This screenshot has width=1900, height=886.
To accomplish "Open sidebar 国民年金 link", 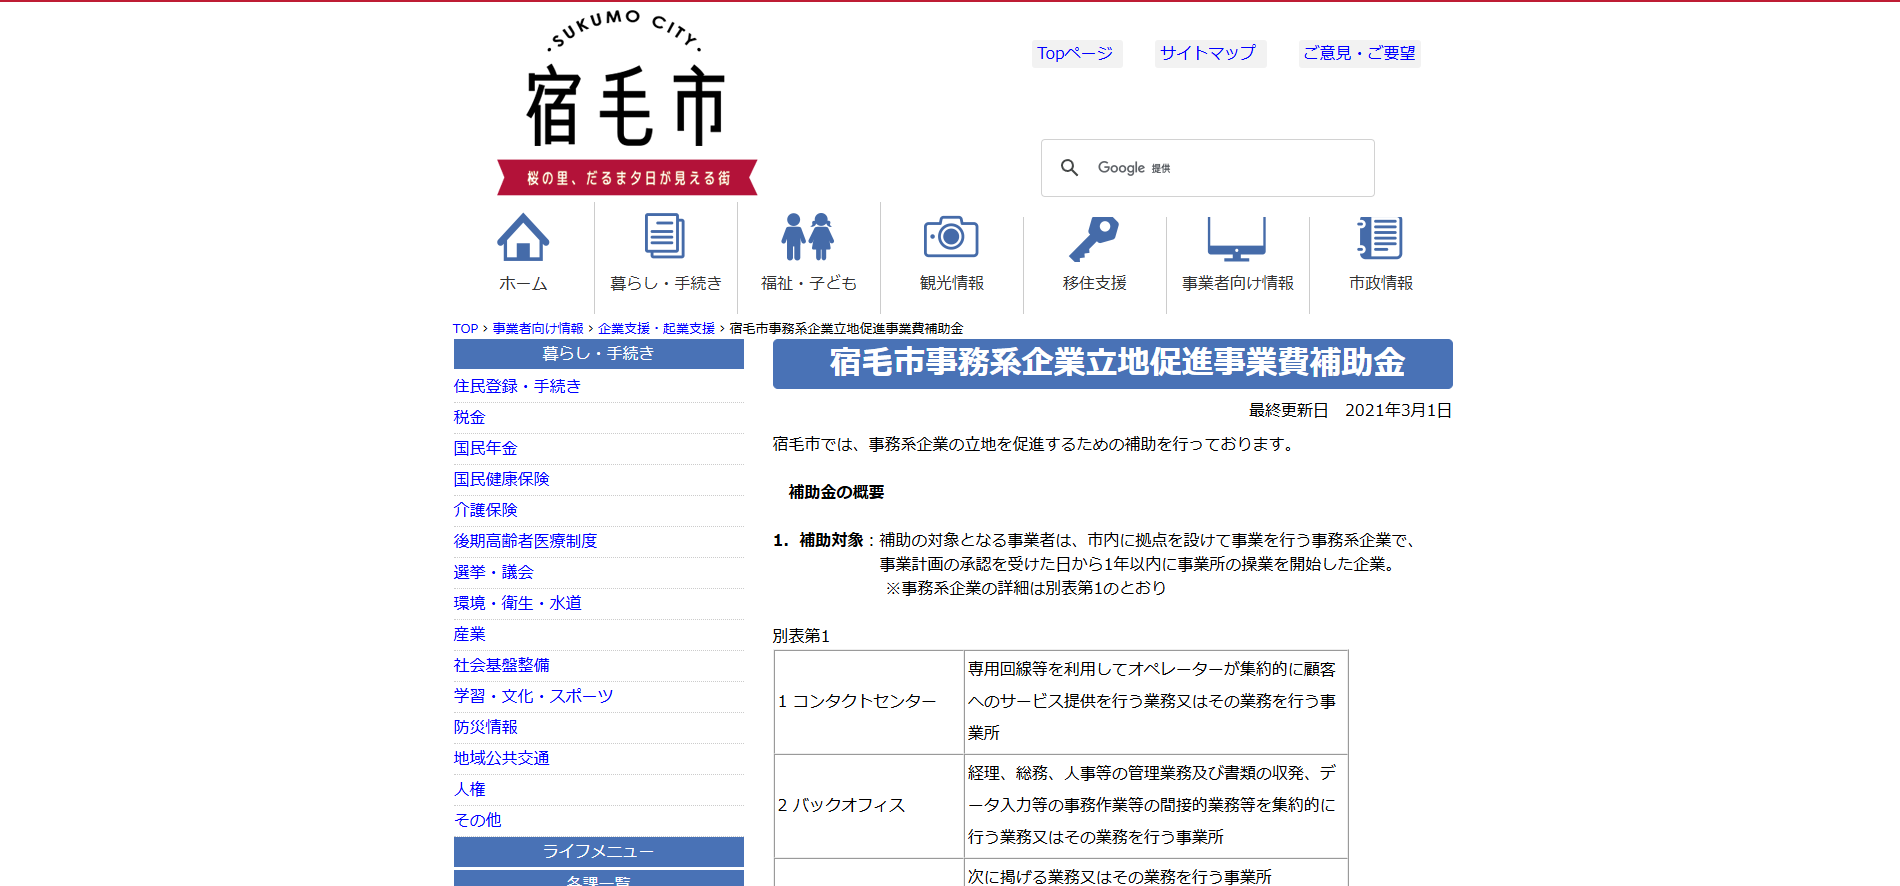I will (x=485, y=448).
